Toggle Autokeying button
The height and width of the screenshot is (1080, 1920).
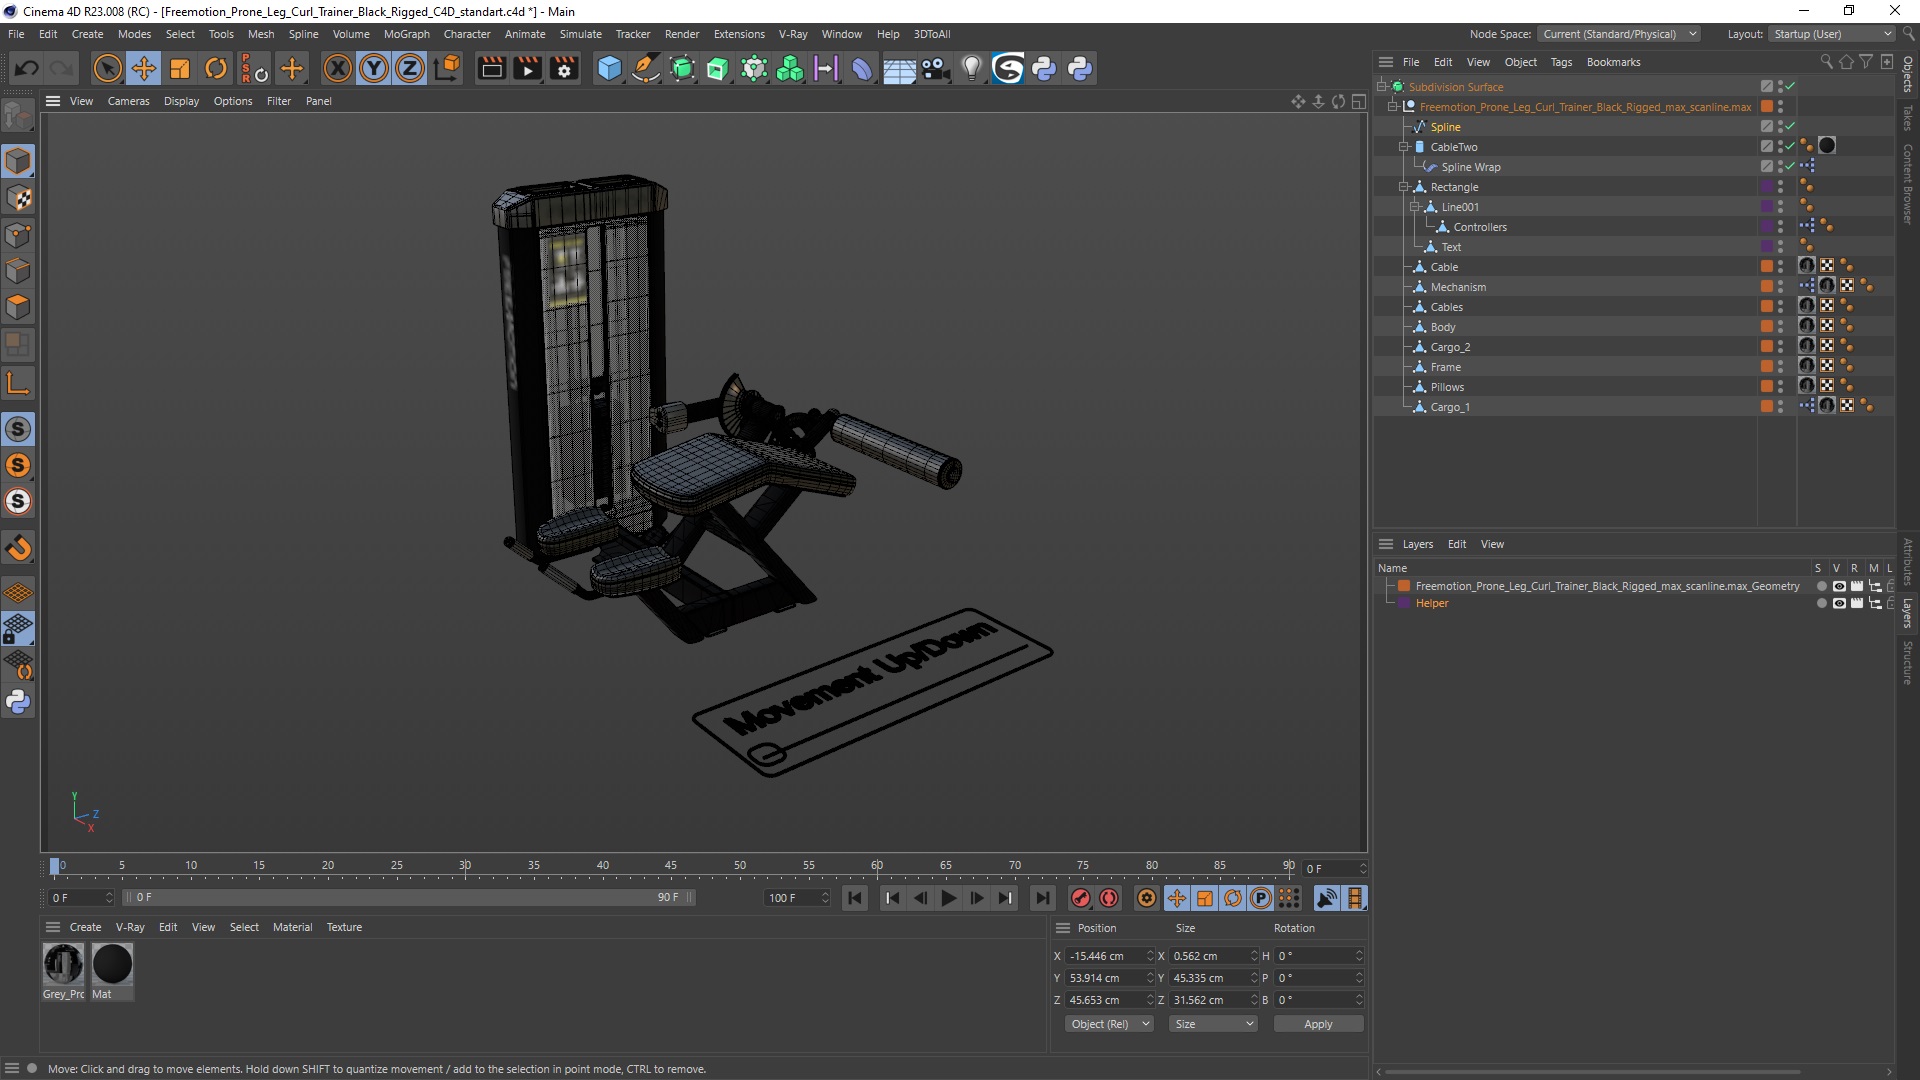click(x=1109, y=898)
